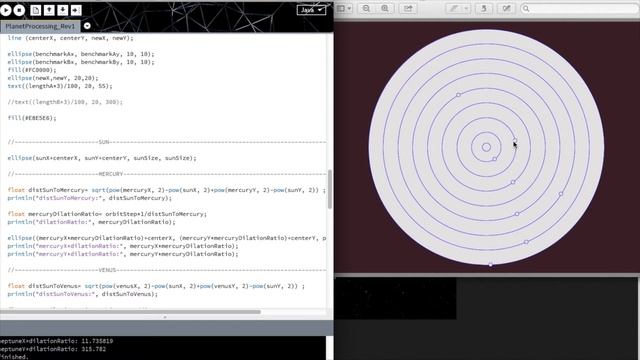Image resolution: width=640 pixels, height=360 pixels.
Task: Click the rotate icon in Preview
Action: [484, 8]
